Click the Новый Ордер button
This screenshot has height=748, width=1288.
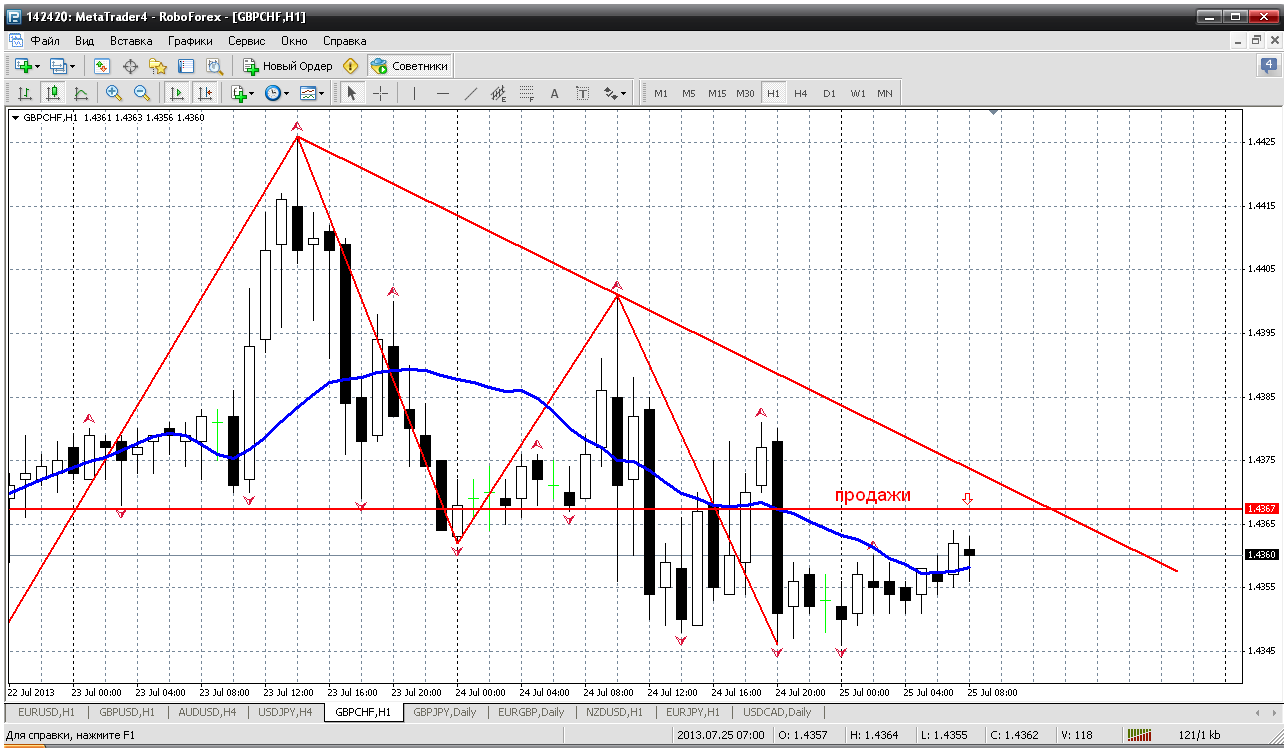point(287,66)
